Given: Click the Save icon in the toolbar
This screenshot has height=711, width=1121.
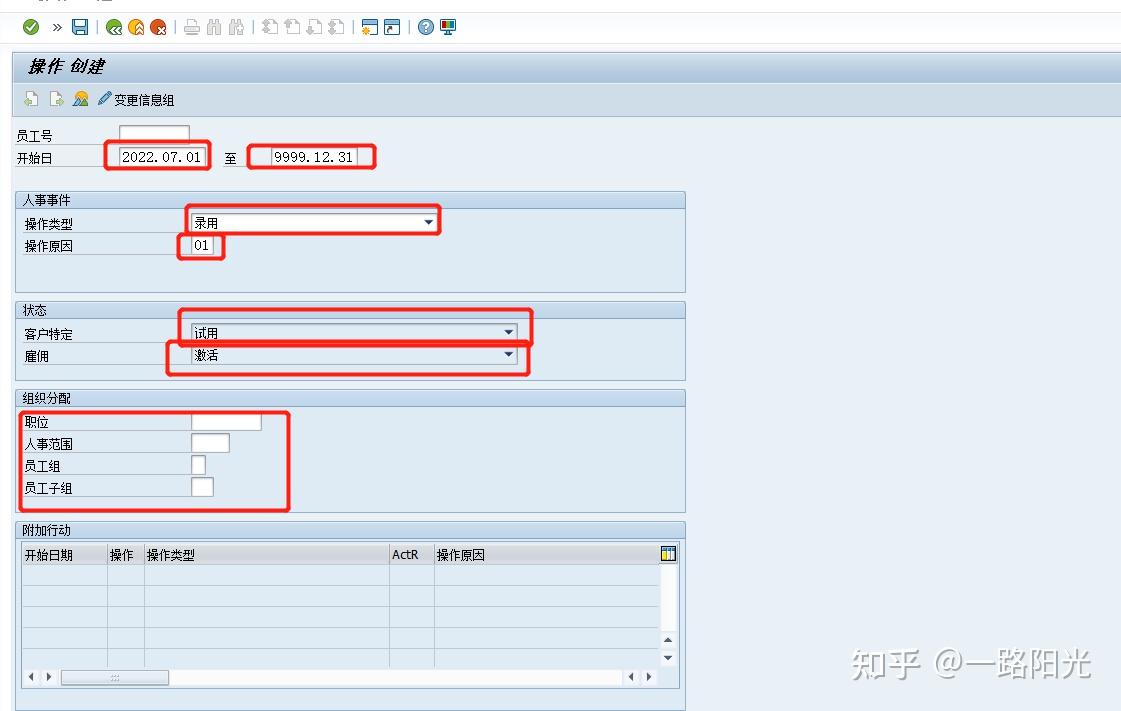Looking at the screenshot, I should pyautogui.click(x=80, y=27).
